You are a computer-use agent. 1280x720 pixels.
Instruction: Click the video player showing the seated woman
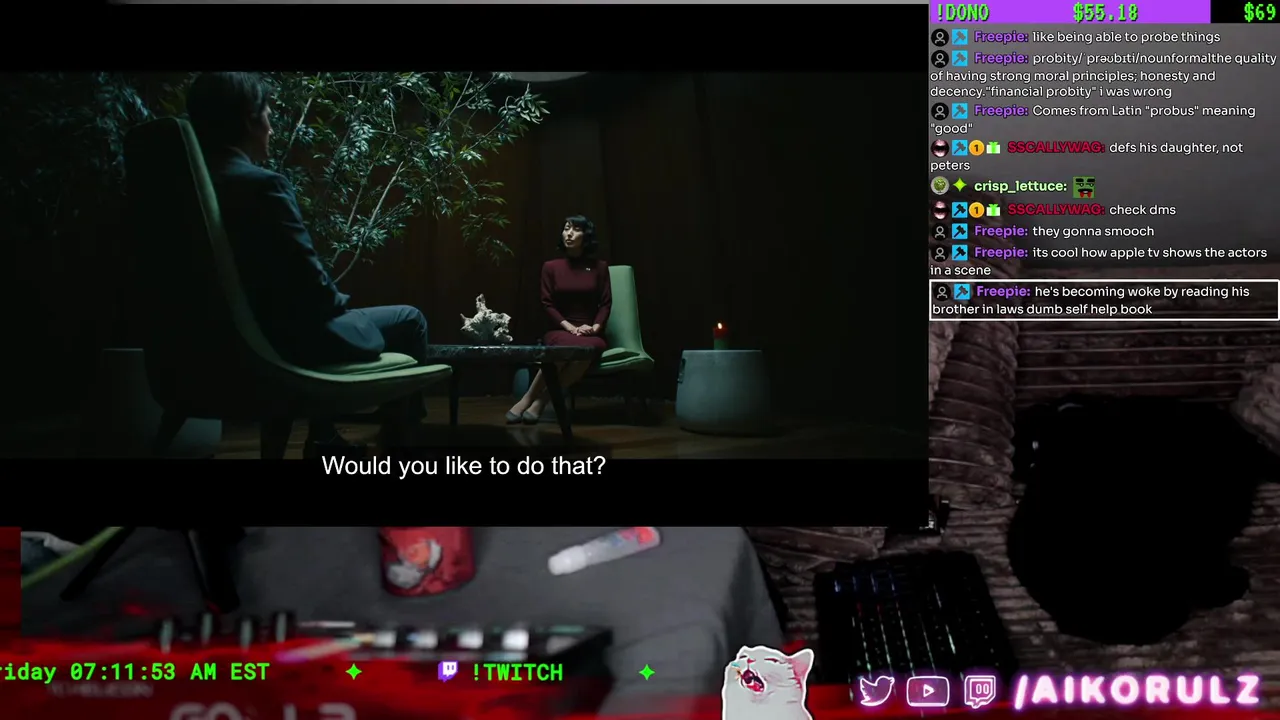click(x=463, y=265)
